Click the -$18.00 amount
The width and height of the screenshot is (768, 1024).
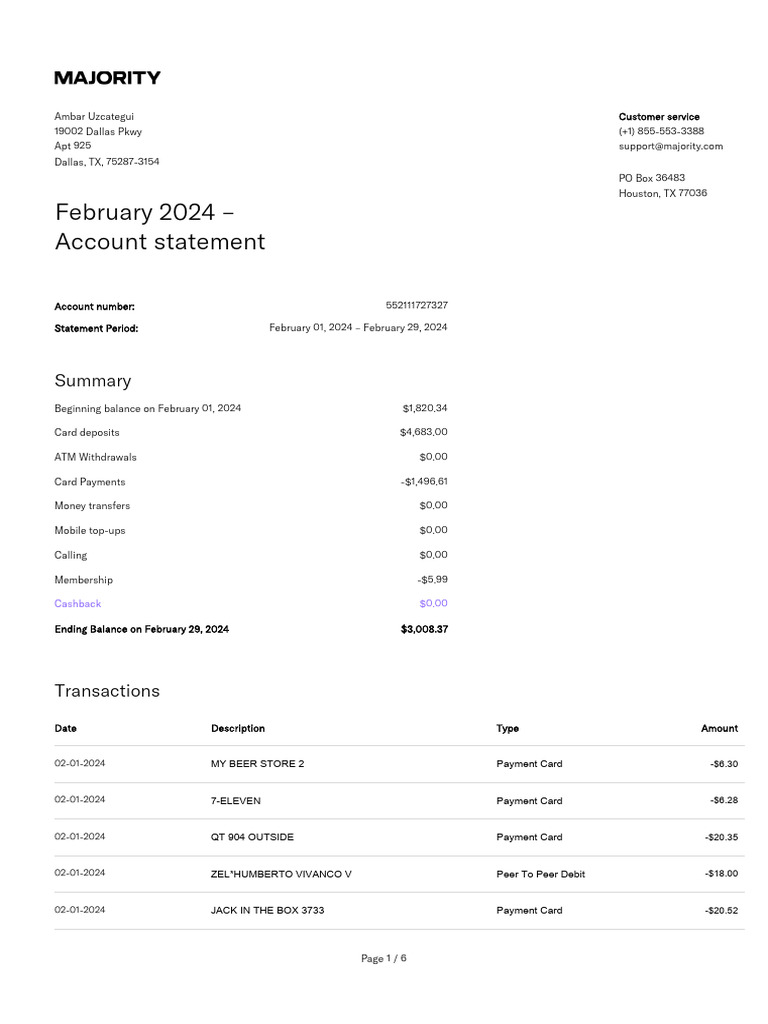722,874
